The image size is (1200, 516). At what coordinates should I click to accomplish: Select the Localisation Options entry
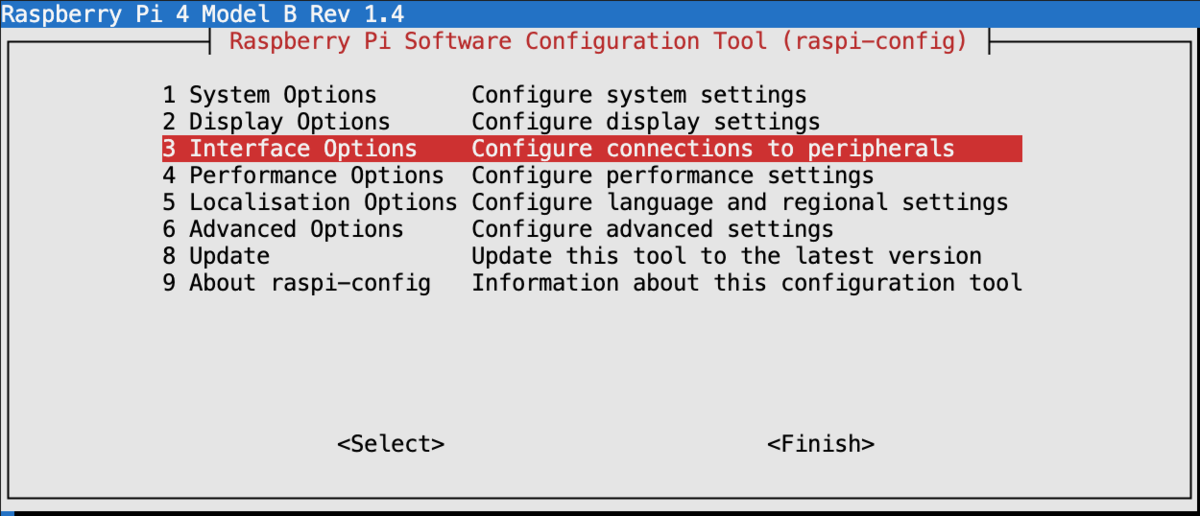pos(310,202)
